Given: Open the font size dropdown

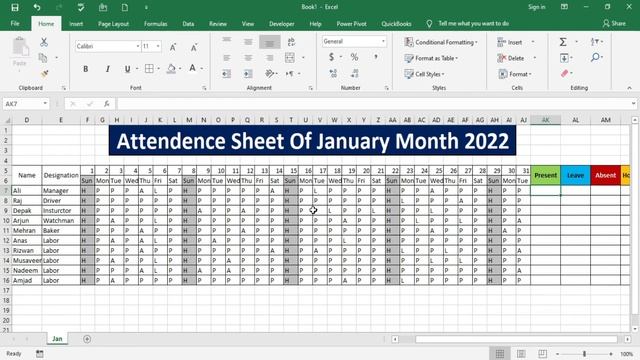Looking at the screenshot, I should tap(158, 47).
